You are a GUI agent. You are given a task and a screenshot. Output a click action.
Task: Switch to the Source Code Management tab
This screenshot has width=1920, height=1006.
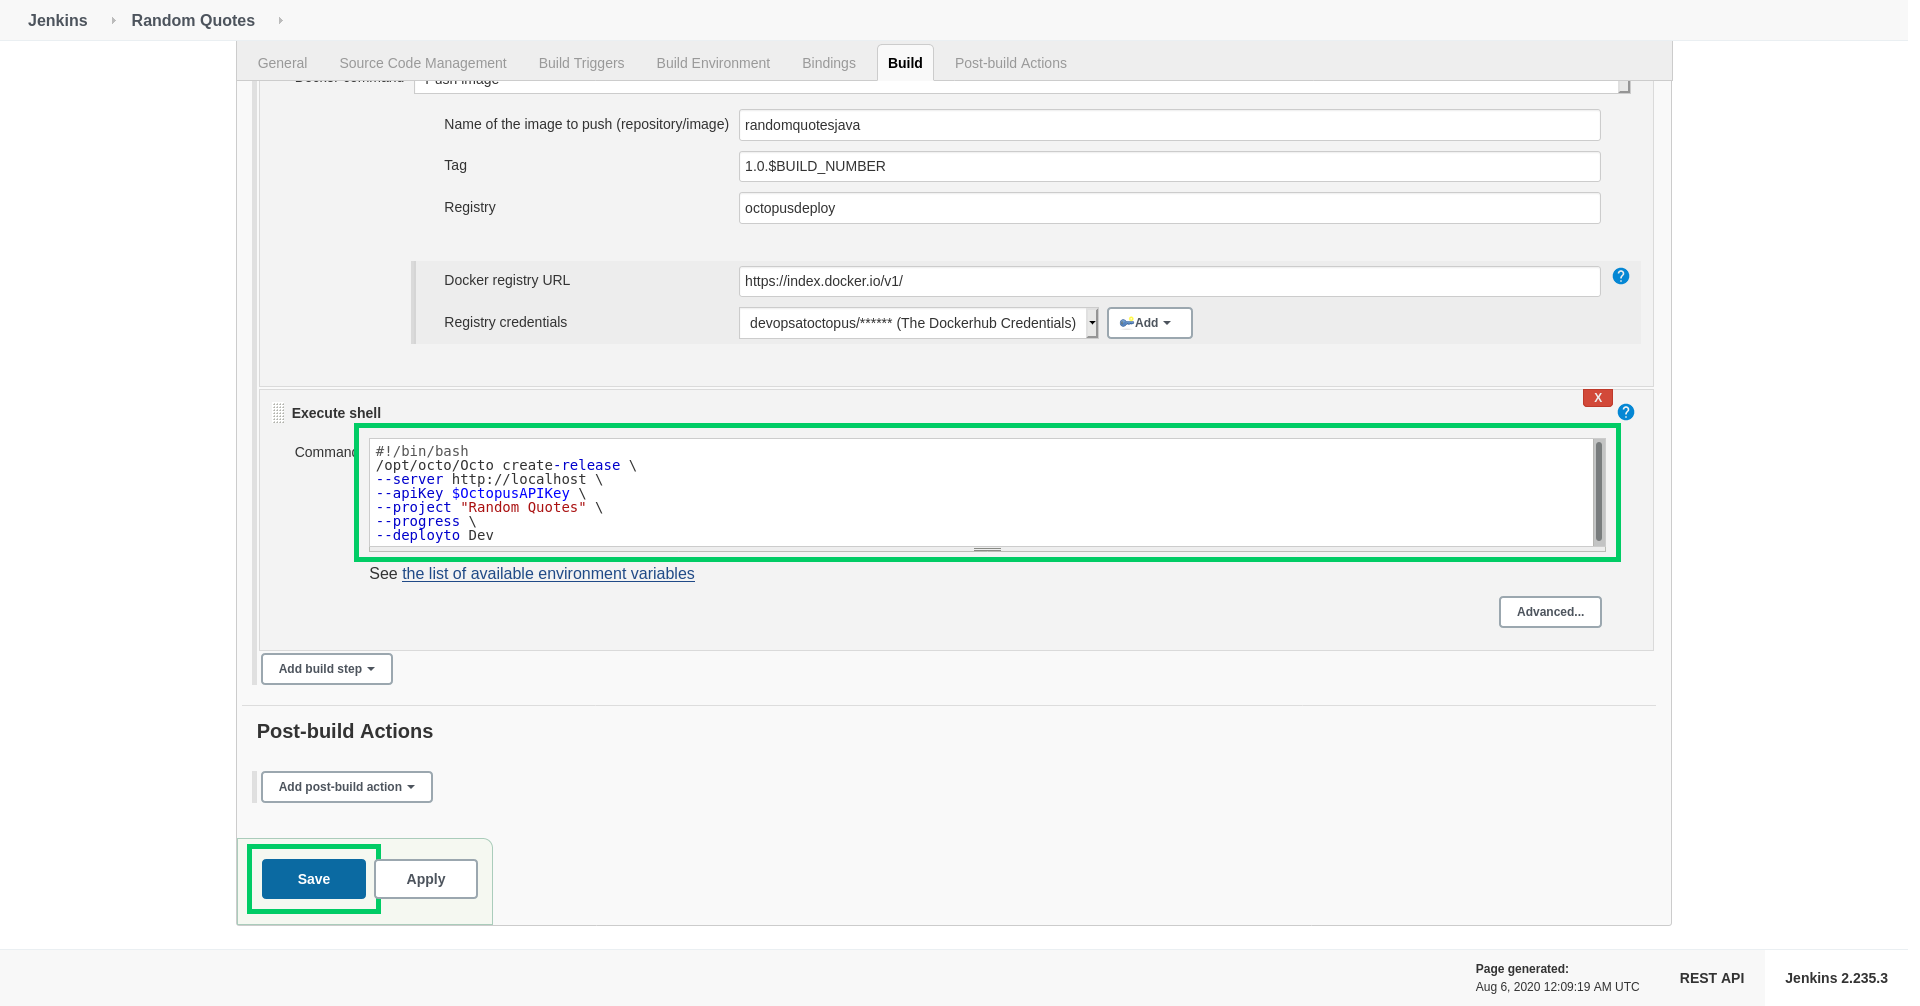click(422, 62)
